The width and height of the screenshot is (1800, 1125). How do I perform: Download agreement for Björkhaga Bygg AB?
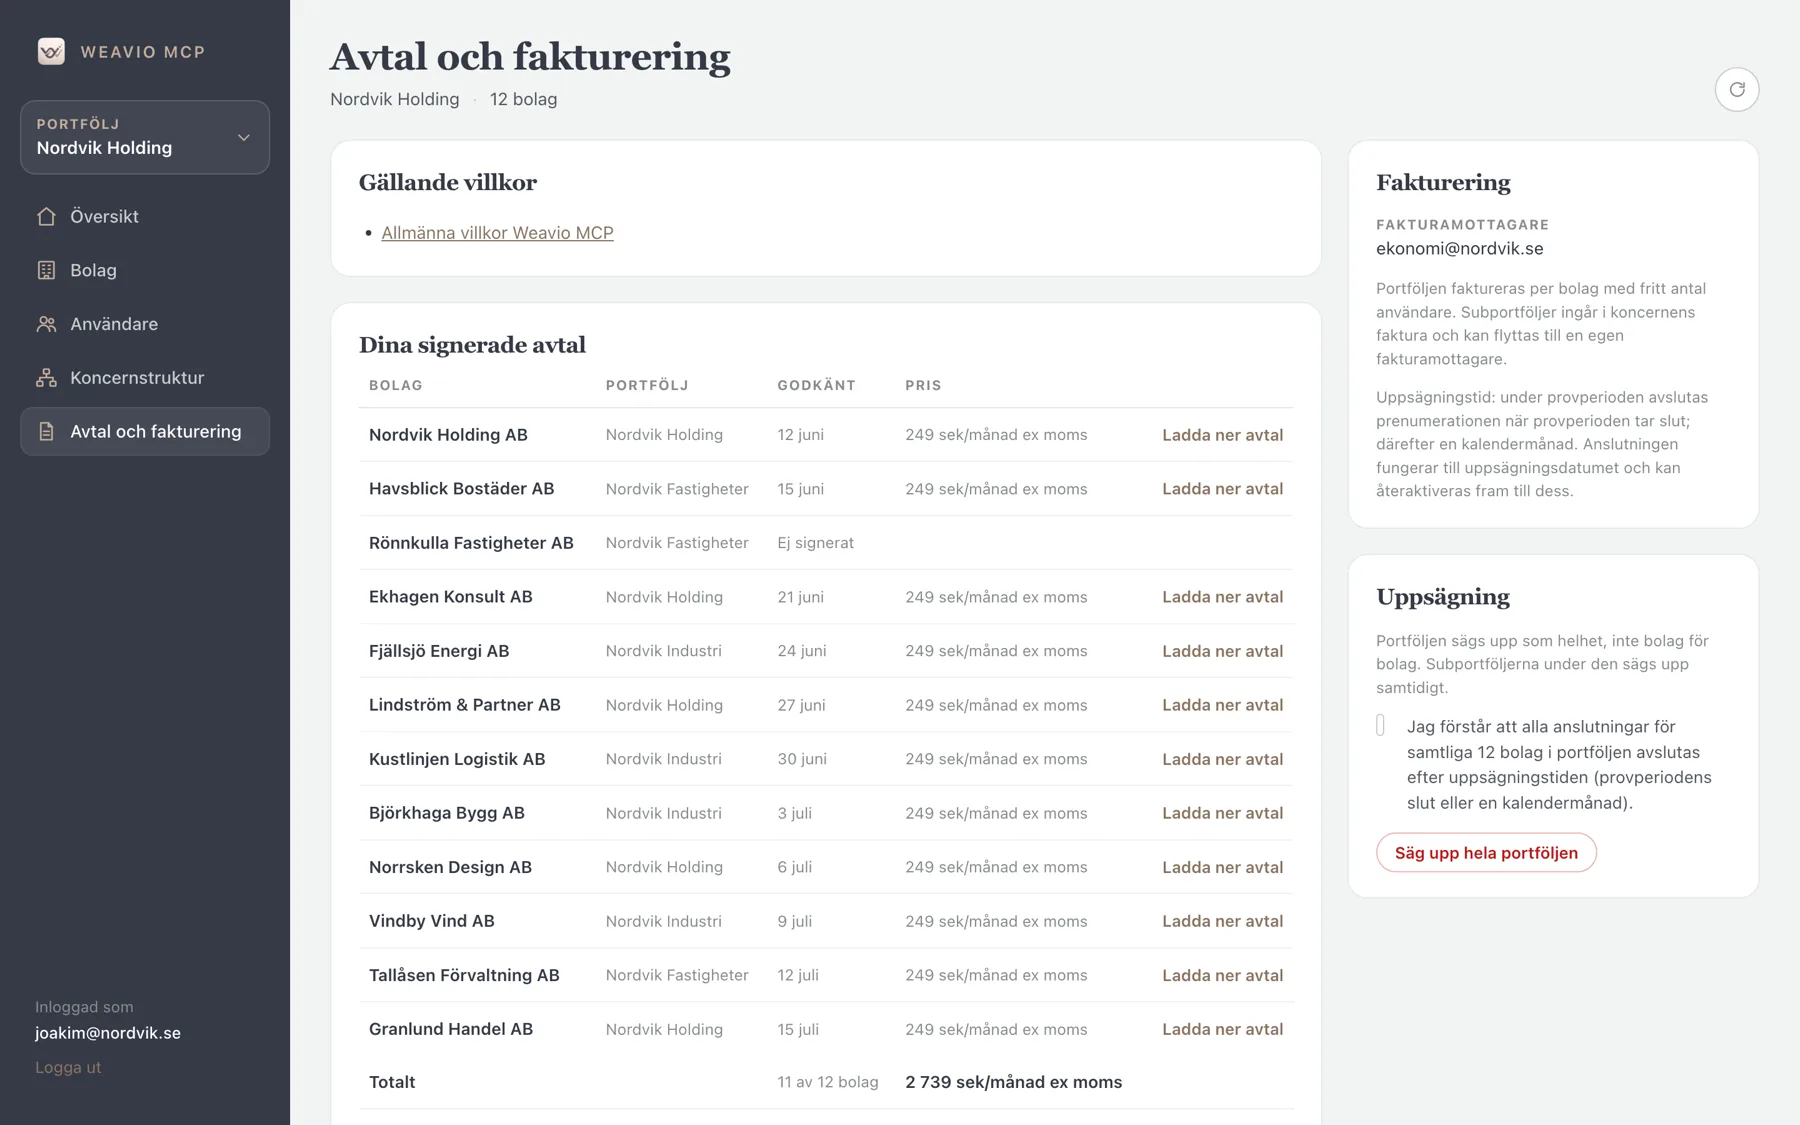click(1222, 813)
